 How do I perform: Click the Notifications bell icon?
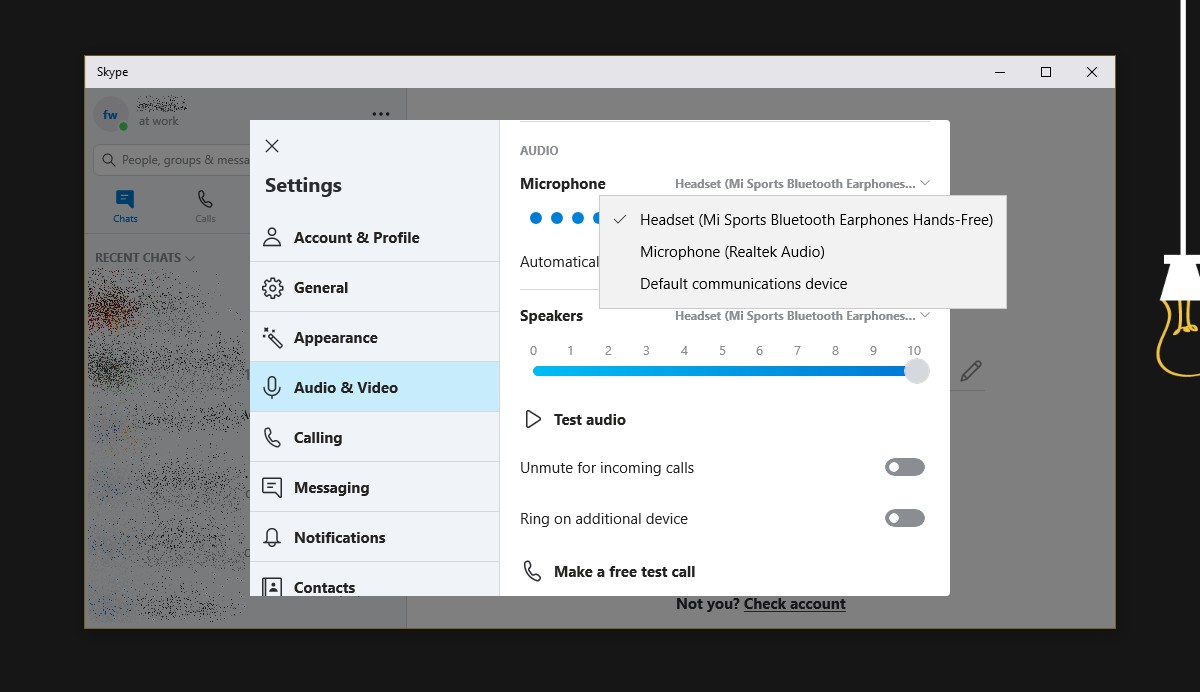[x=271, y=537]
